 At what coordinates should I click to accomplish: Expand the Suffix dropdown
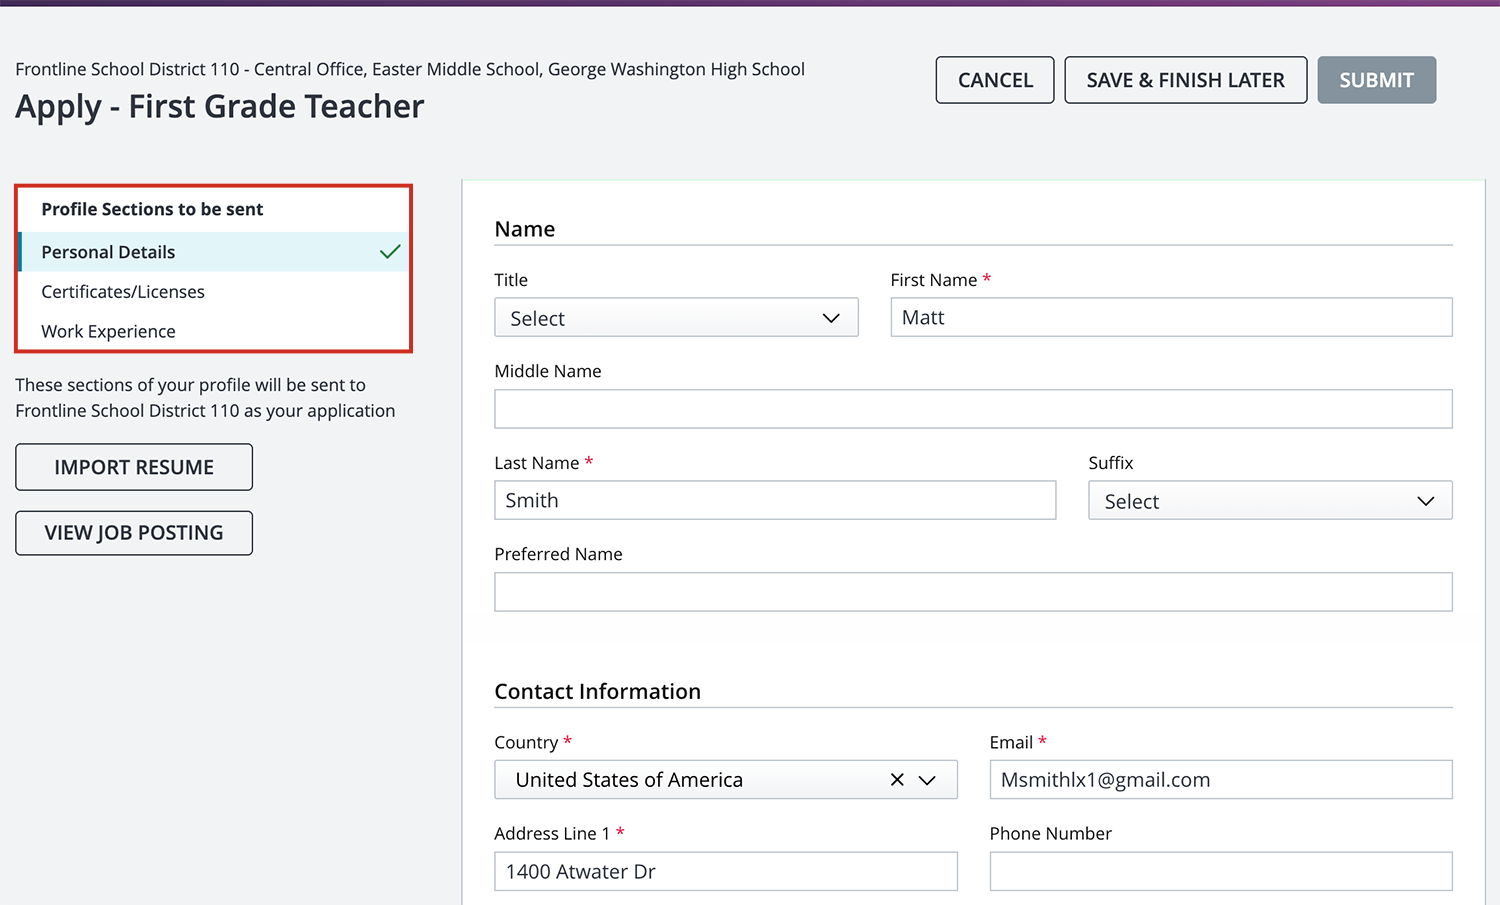(1269, 501)
